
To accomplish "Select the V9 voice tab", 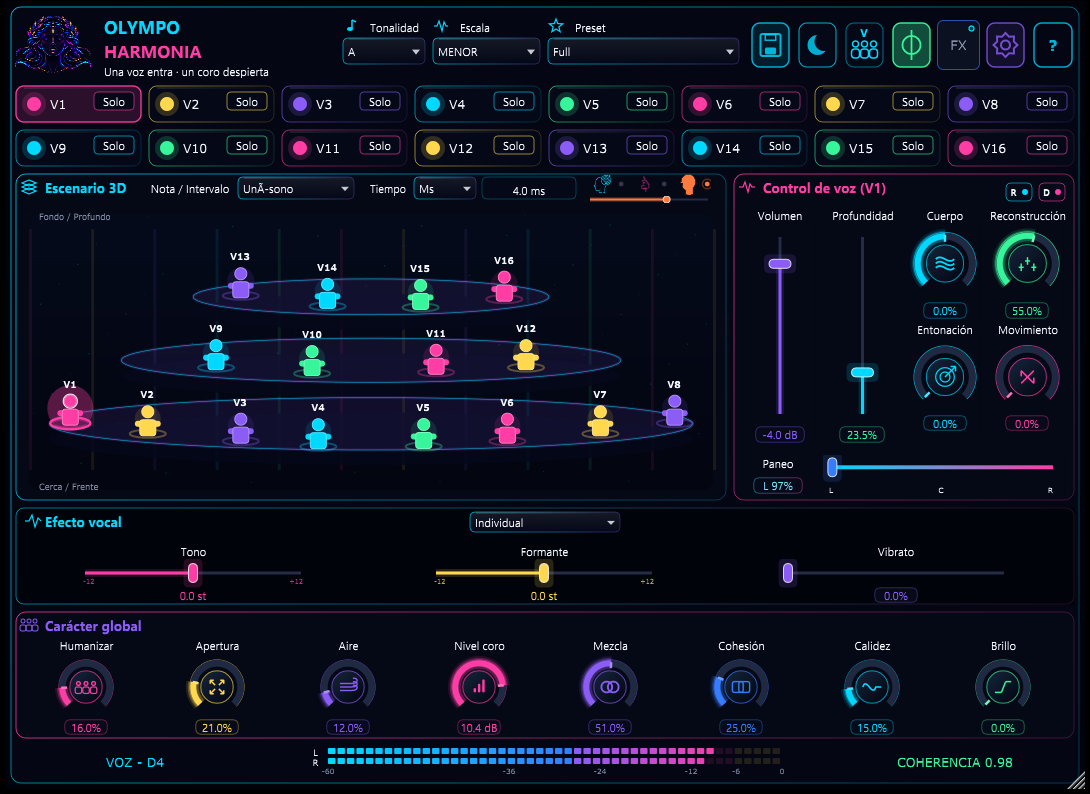I will (78, 148).
